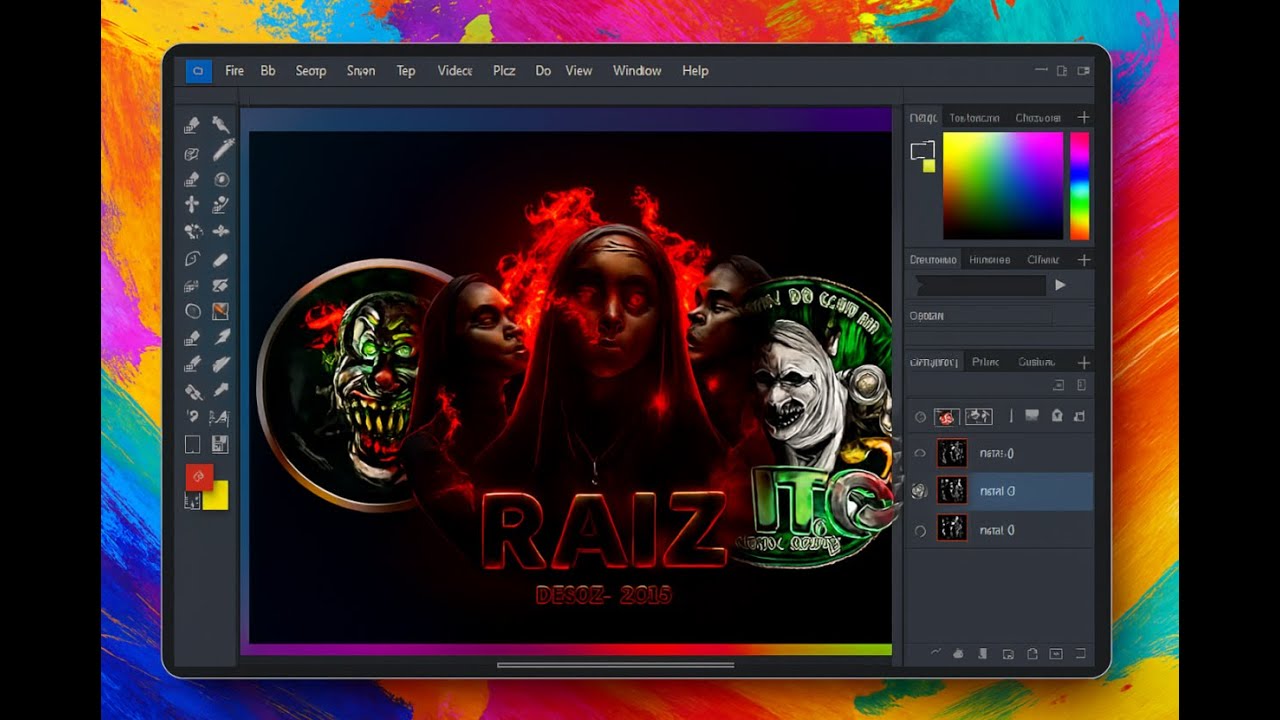Click the trash-like icon at layers panel bottom

983,654
